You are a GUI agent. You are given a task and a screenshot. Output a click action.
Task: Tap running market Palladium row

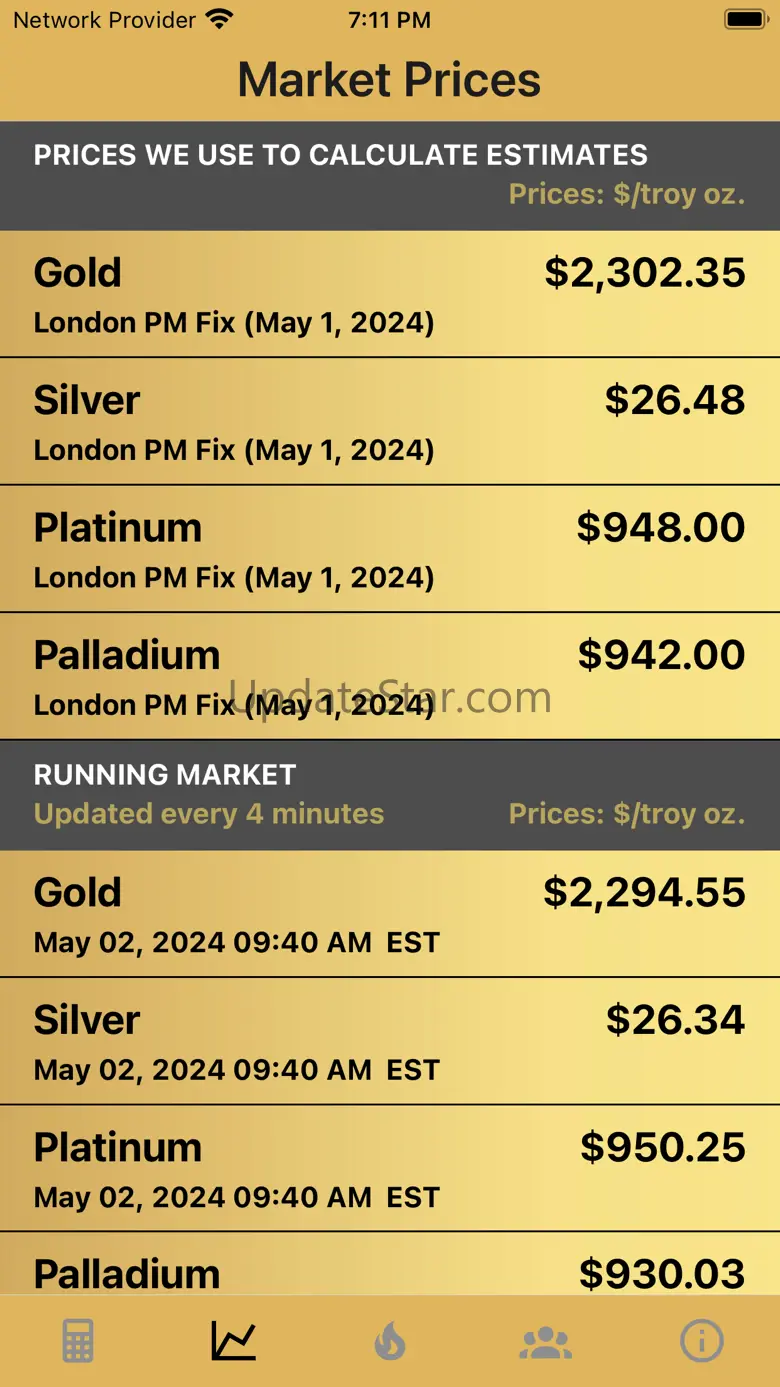(x=390, y=1270)
